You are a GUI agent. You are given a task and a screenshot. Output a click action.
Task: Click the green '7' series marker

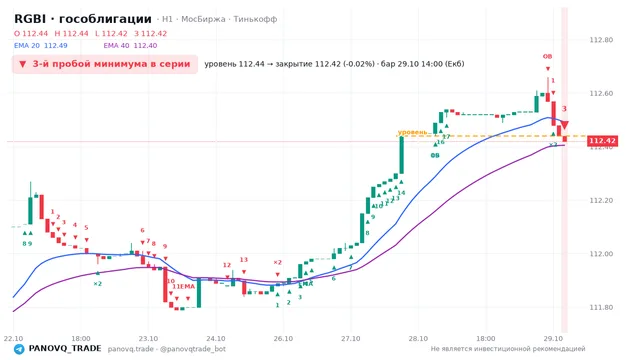click(351, 268)
